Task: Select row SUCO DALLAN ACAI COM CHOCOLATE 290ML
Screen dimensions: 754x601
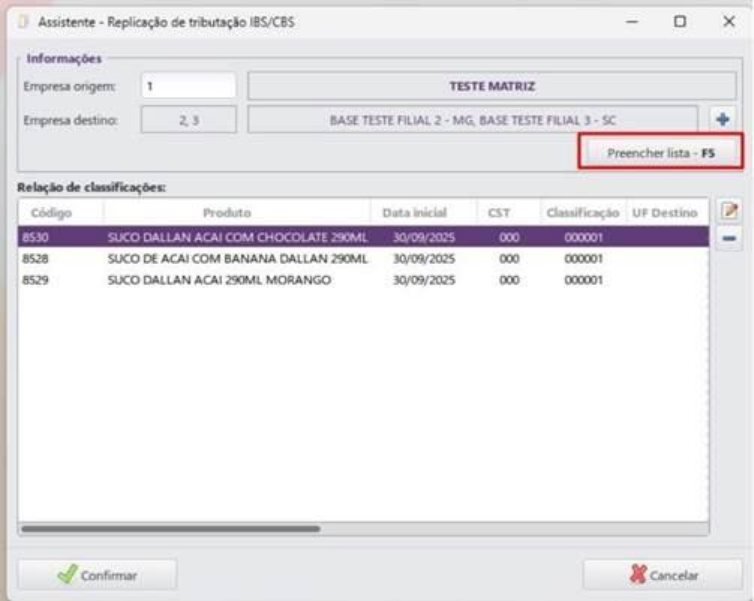Action: click(363, 237)
